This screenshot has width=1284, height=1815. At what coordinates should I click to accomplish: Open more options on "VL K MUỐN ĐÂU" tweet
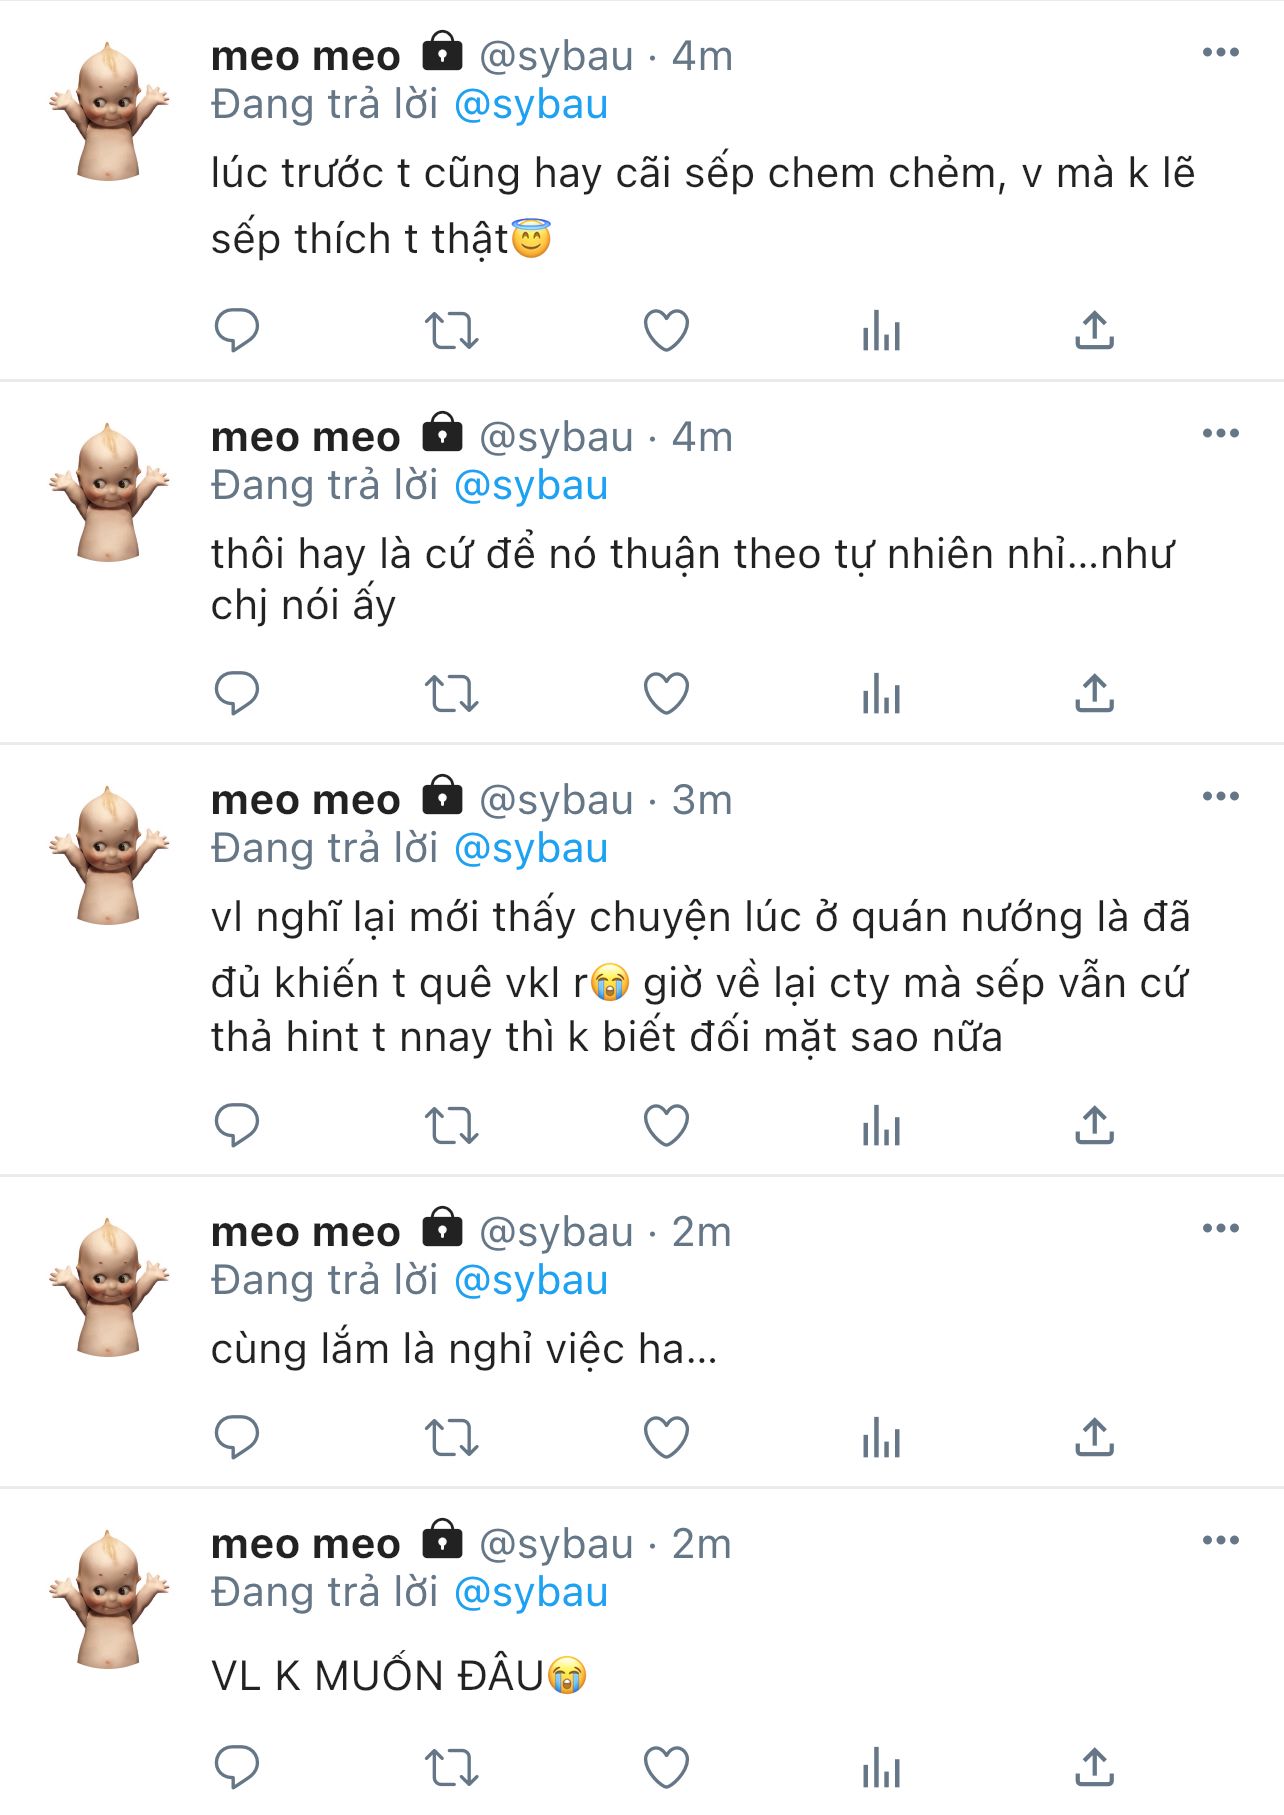click(1220, 1541)
